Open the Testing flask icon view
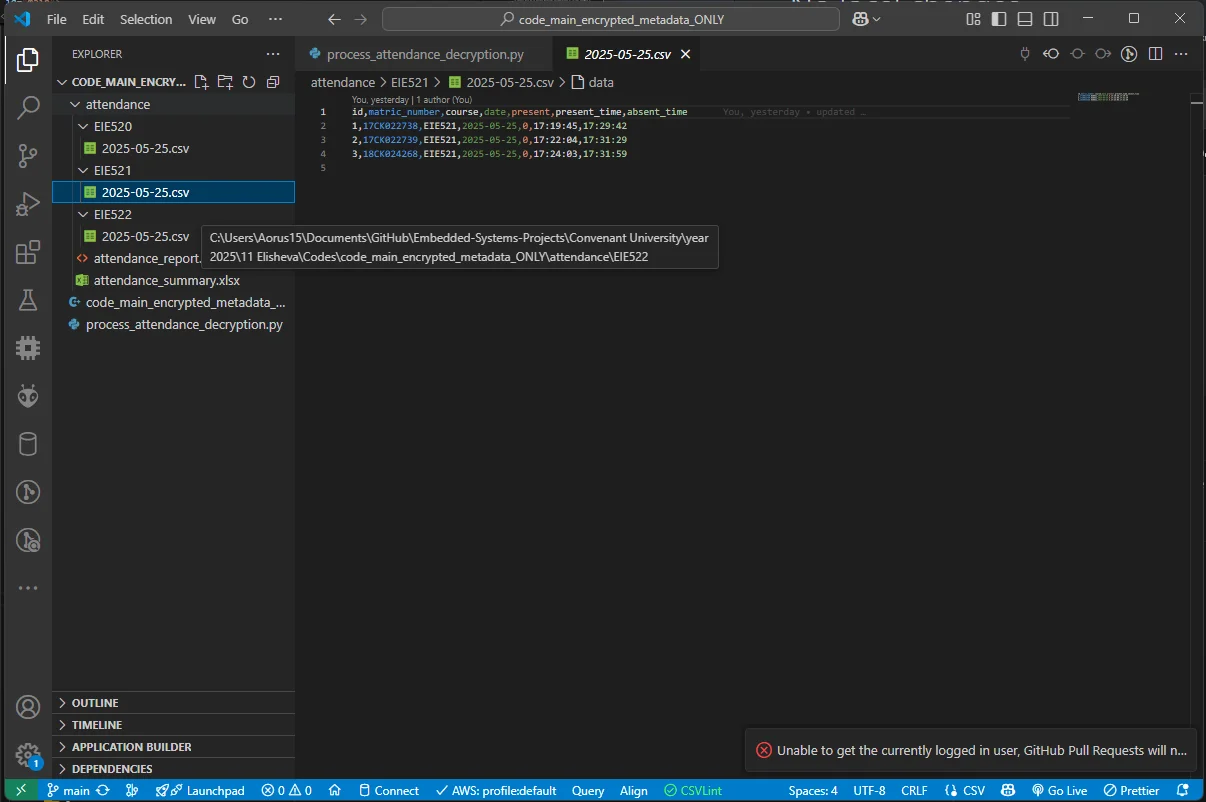Image resolution: width=1206 pixels, height=802 pixels. 28,300
